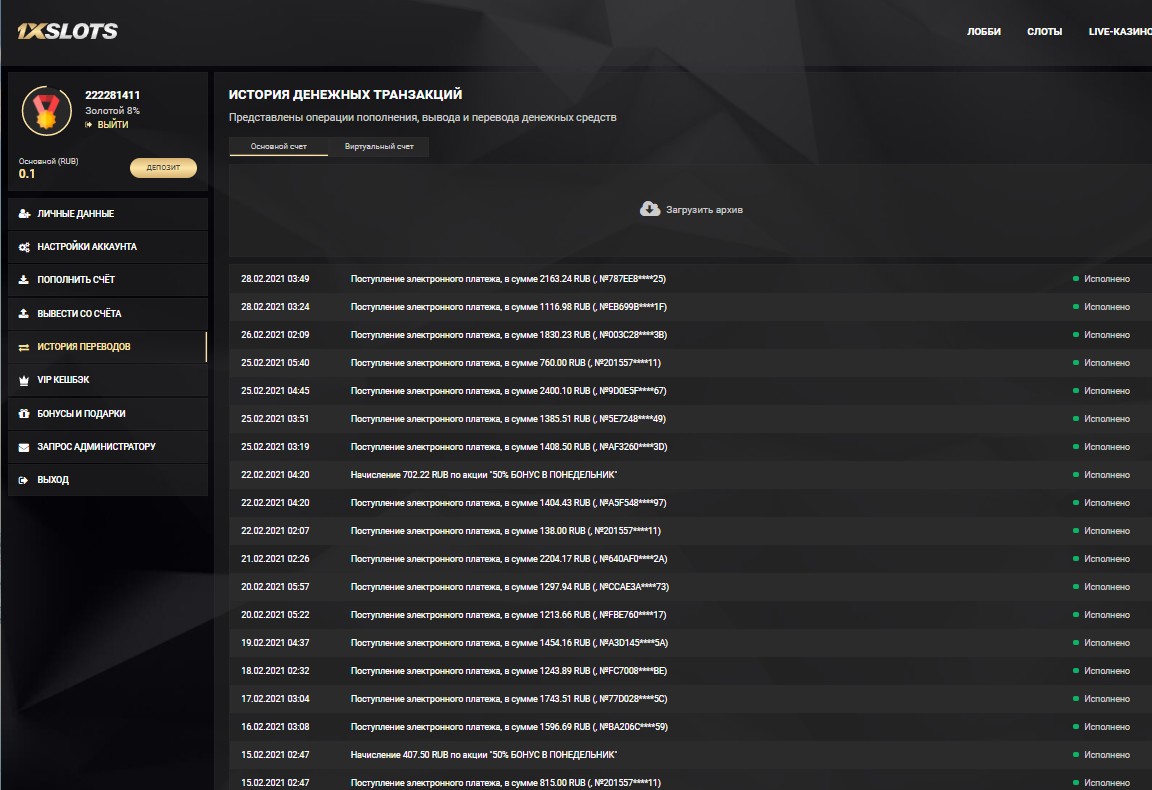The image size is (1152, 790).
Task: Click the ДЕПОЗИТ button
Action: coord(163,168)
